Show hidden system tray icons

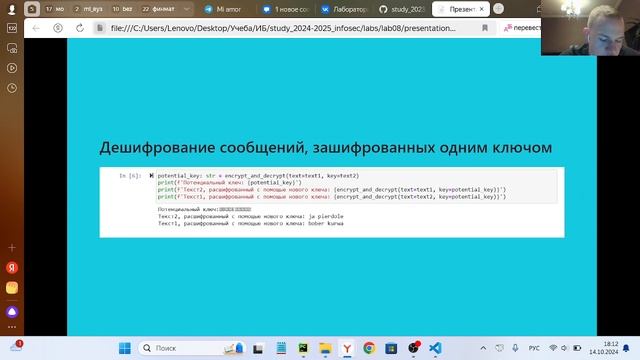point(483,348)
